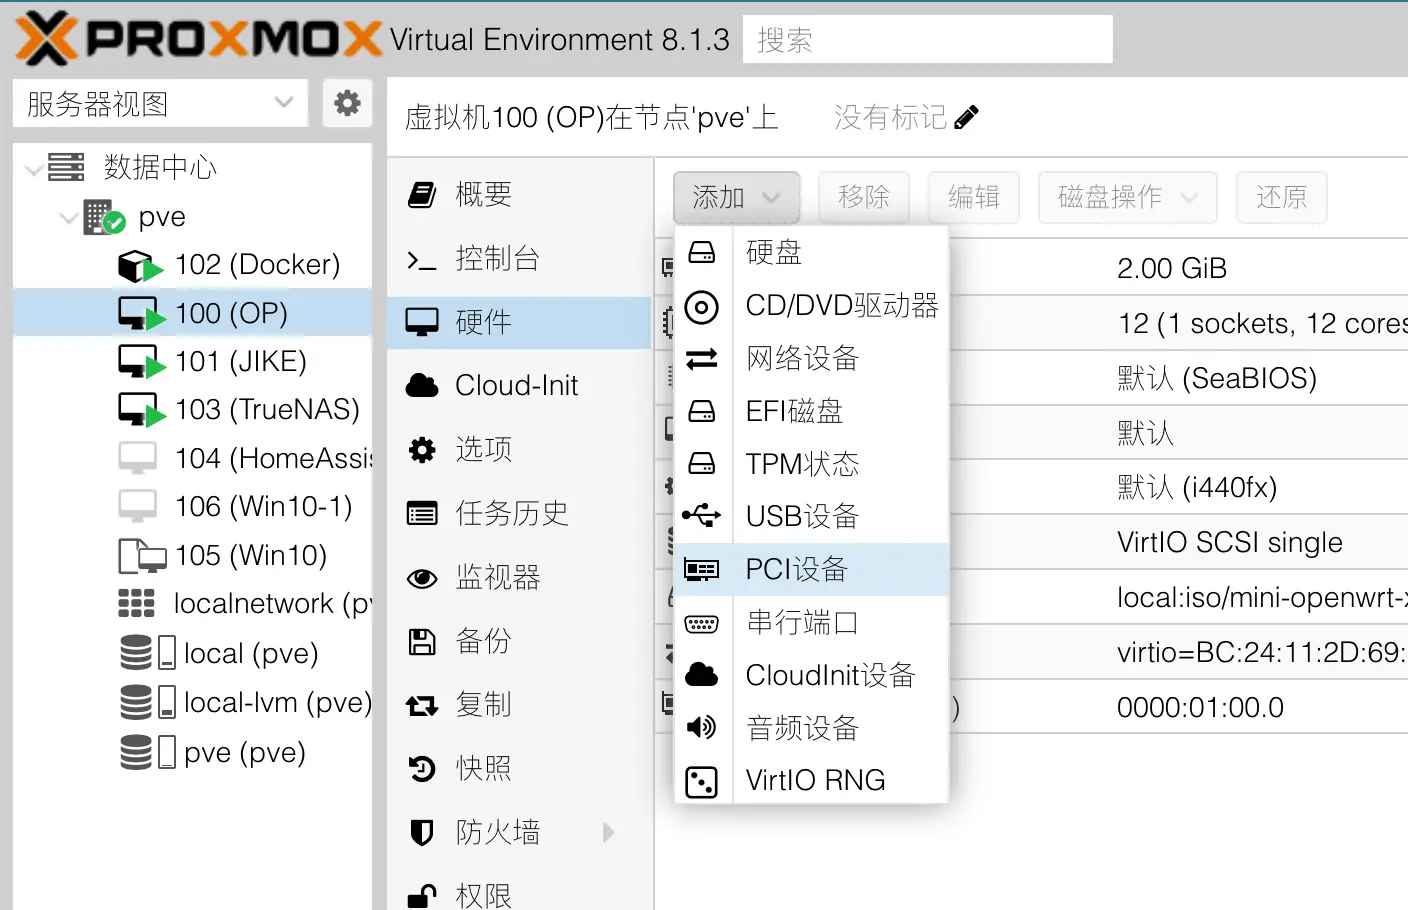The image size is (1408, 910).
Task: Expand the 防火墙 submenu arrow
Action: point(608,832)
